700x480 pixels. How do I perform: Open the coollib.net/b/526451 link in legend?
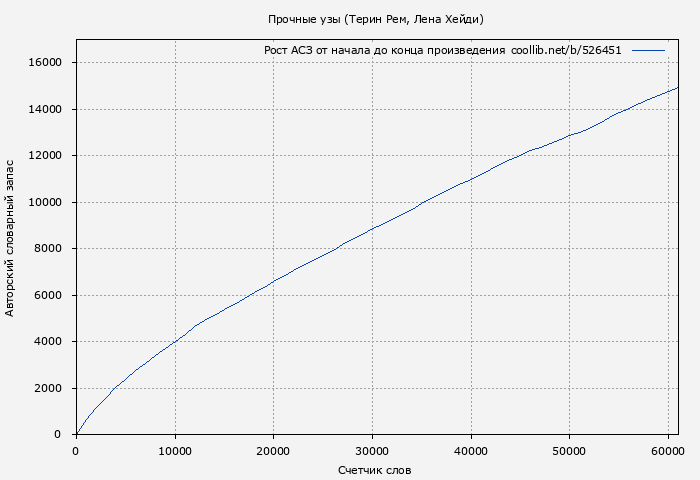click(566, 50)
